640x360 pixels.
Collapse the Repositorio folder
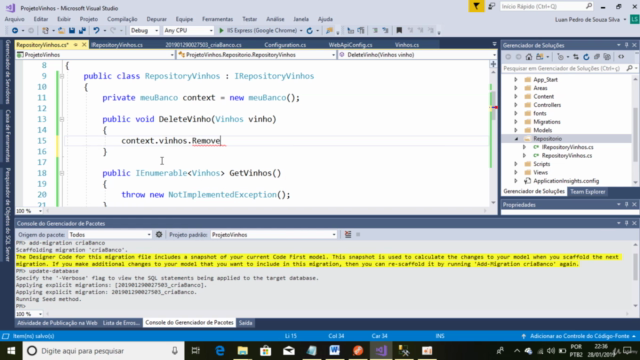click(x=516, y=139)
